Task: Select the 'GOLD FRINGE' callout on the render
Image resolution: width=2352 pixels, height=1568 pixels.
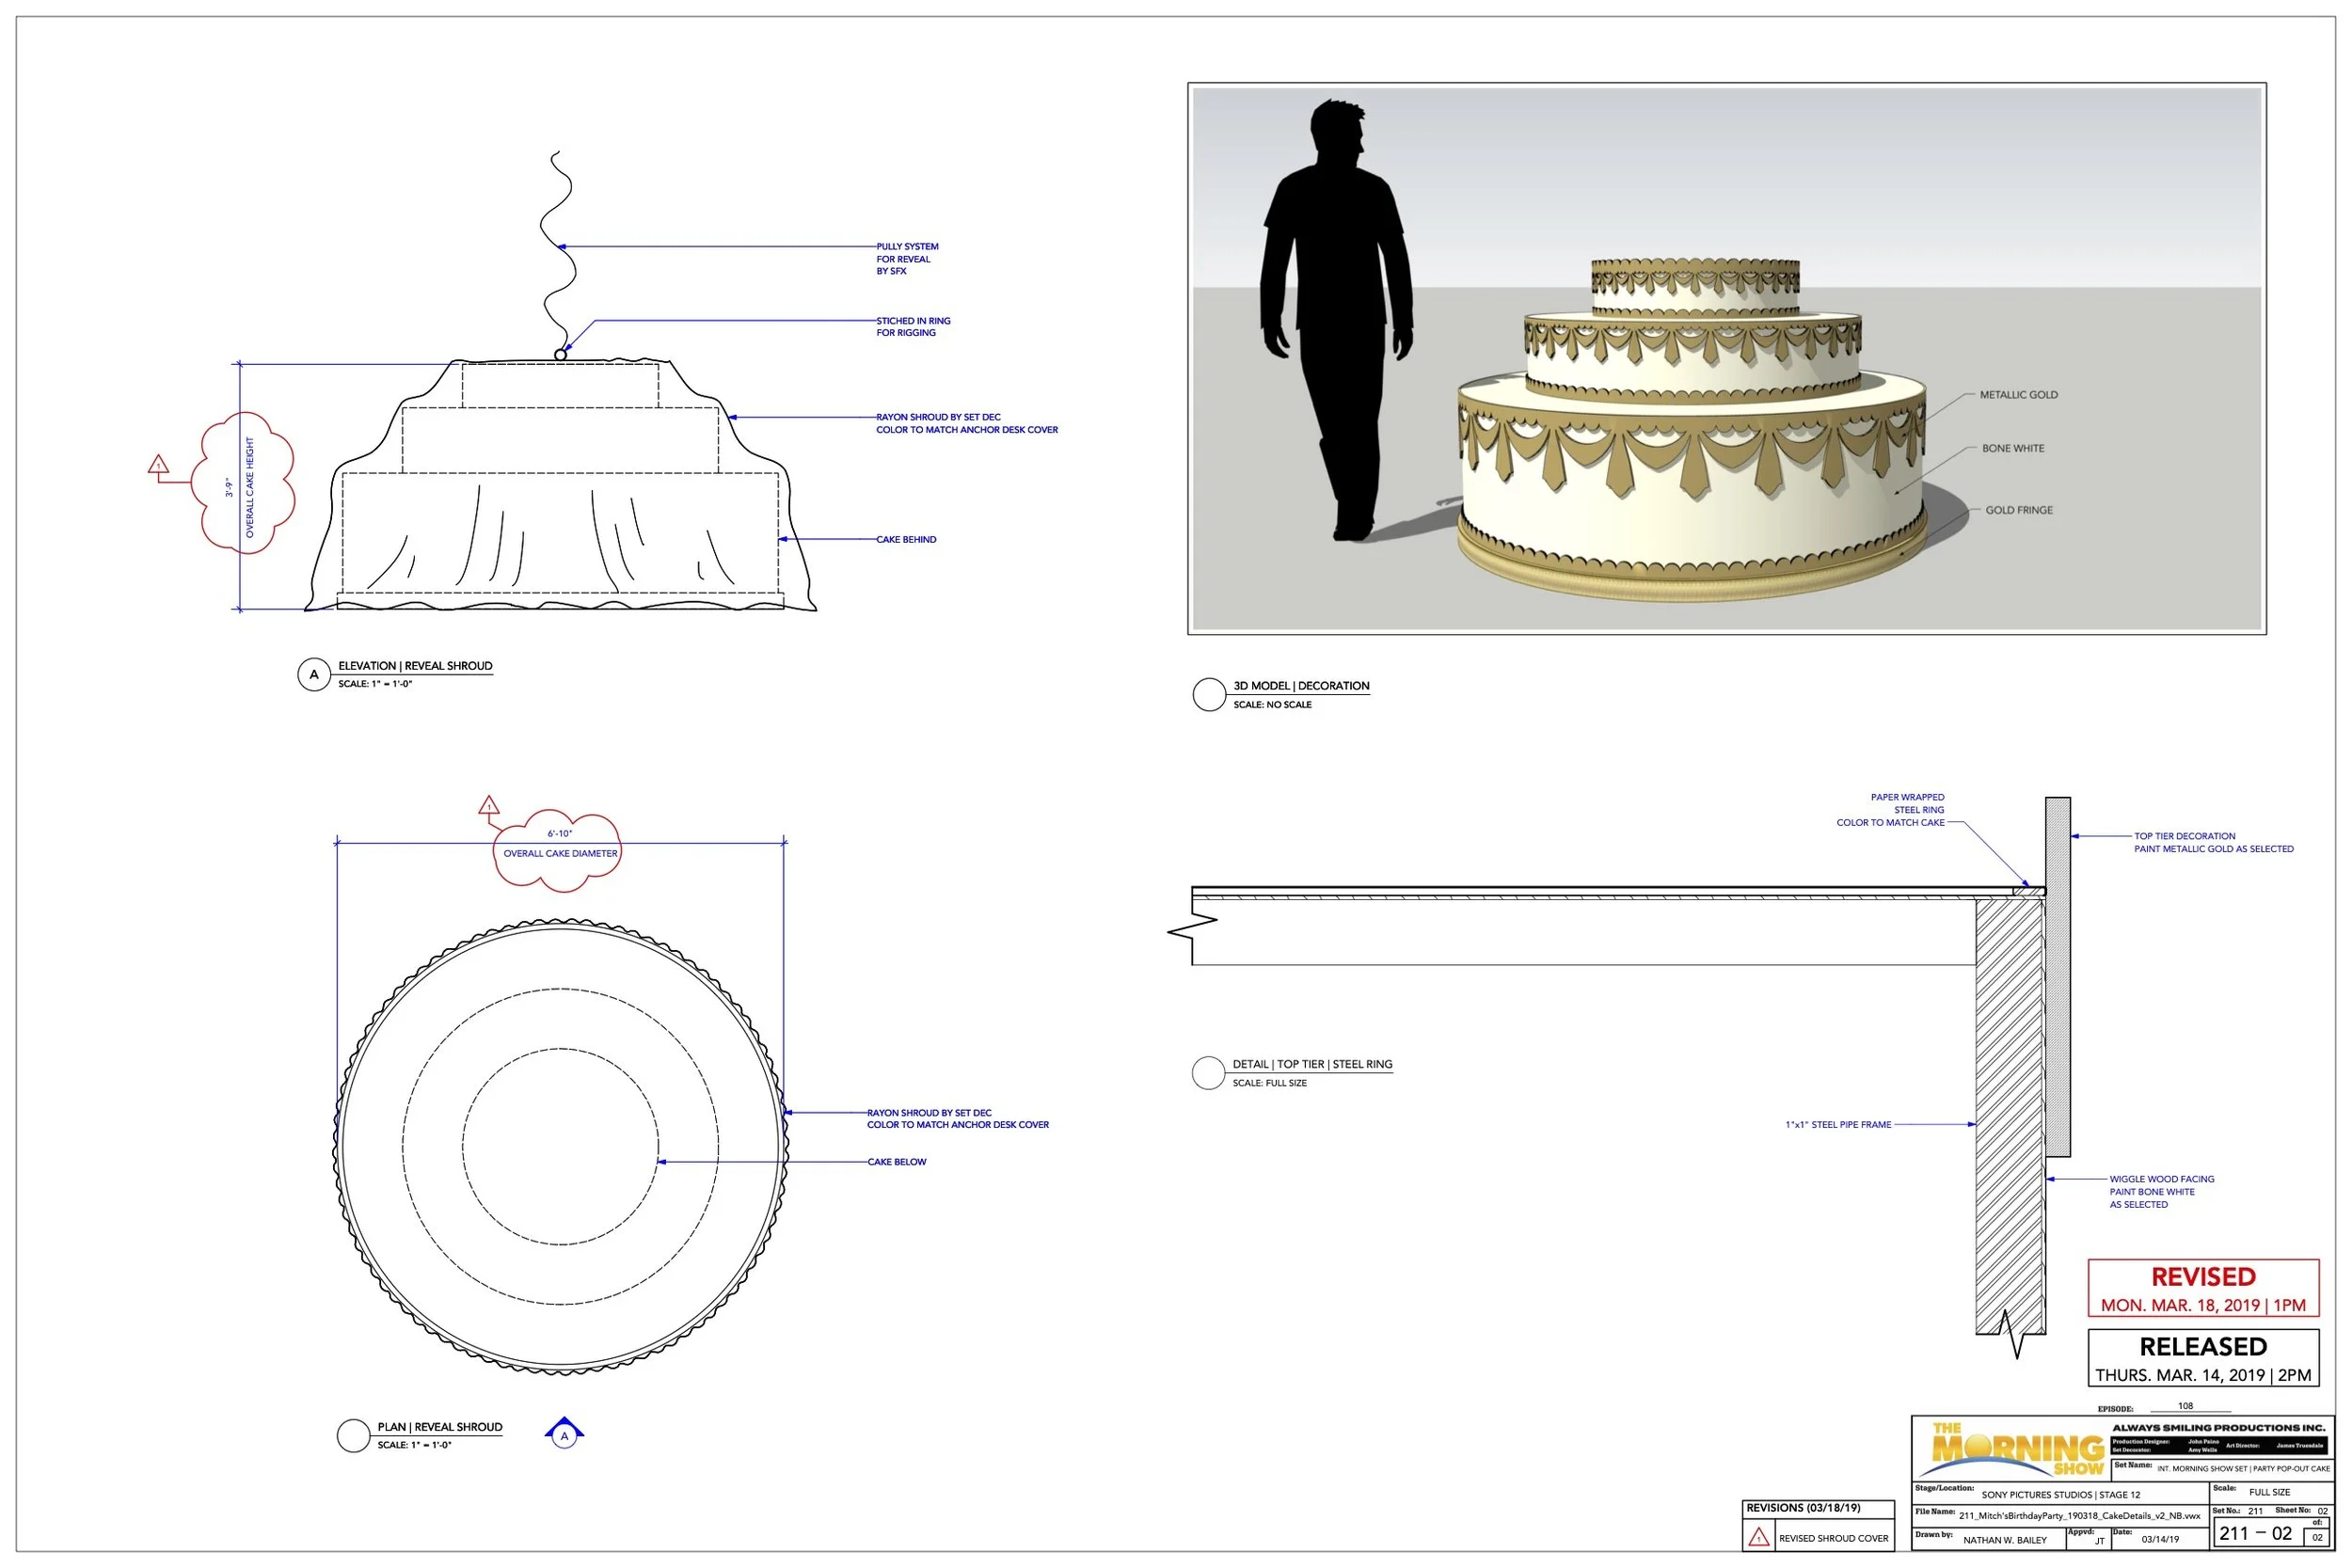Action: [x=2019, y=510]
